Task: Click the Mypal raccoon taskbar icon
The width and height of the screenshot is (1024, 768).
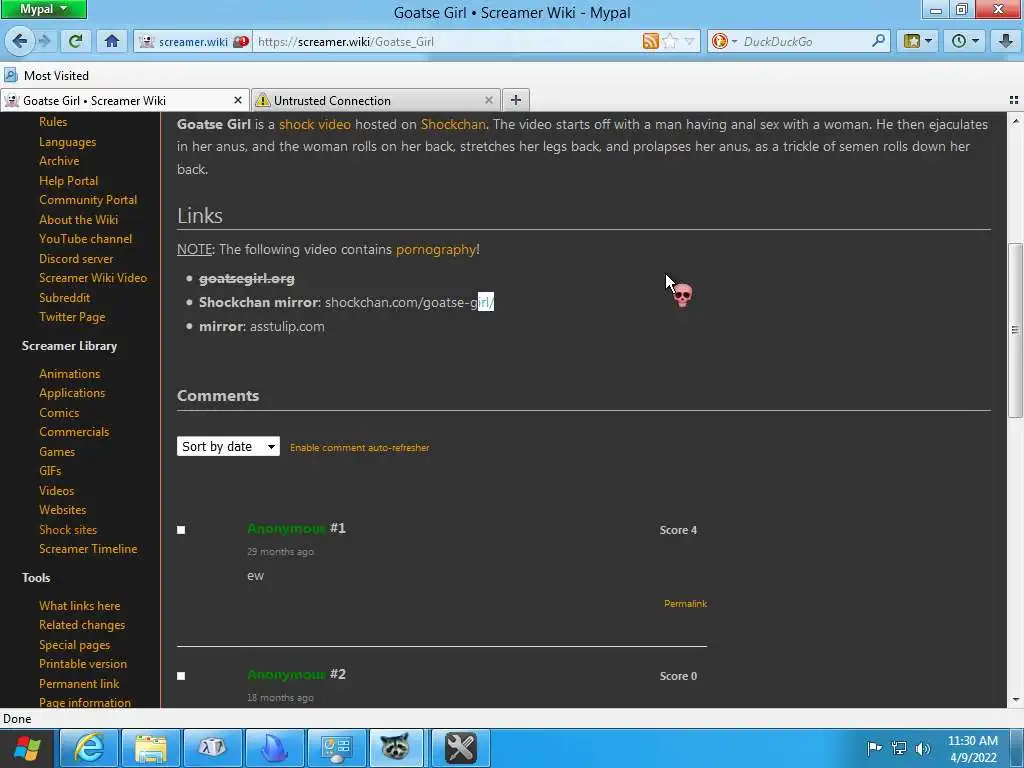Action: tap(396, 748)
